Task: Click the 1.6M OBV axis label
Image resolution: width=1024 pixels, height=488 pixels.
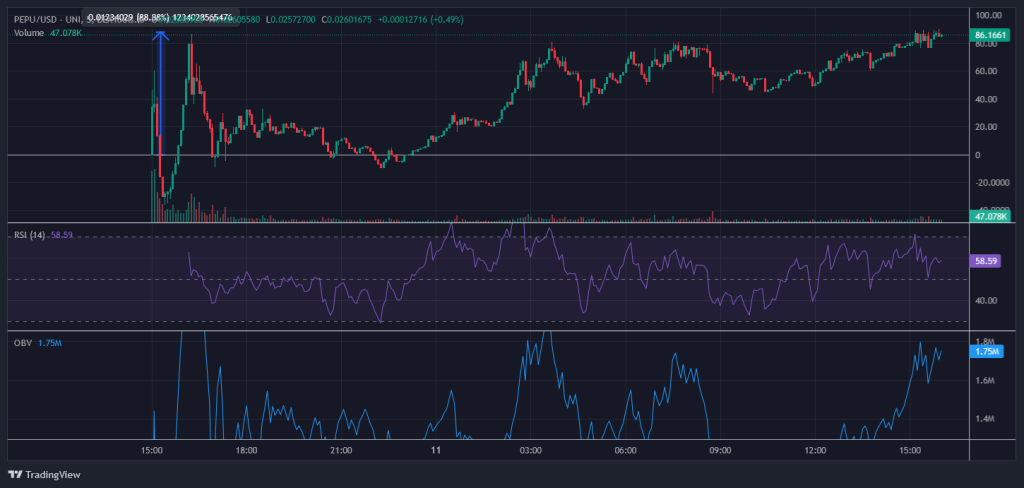Action: tap(985, 380)
